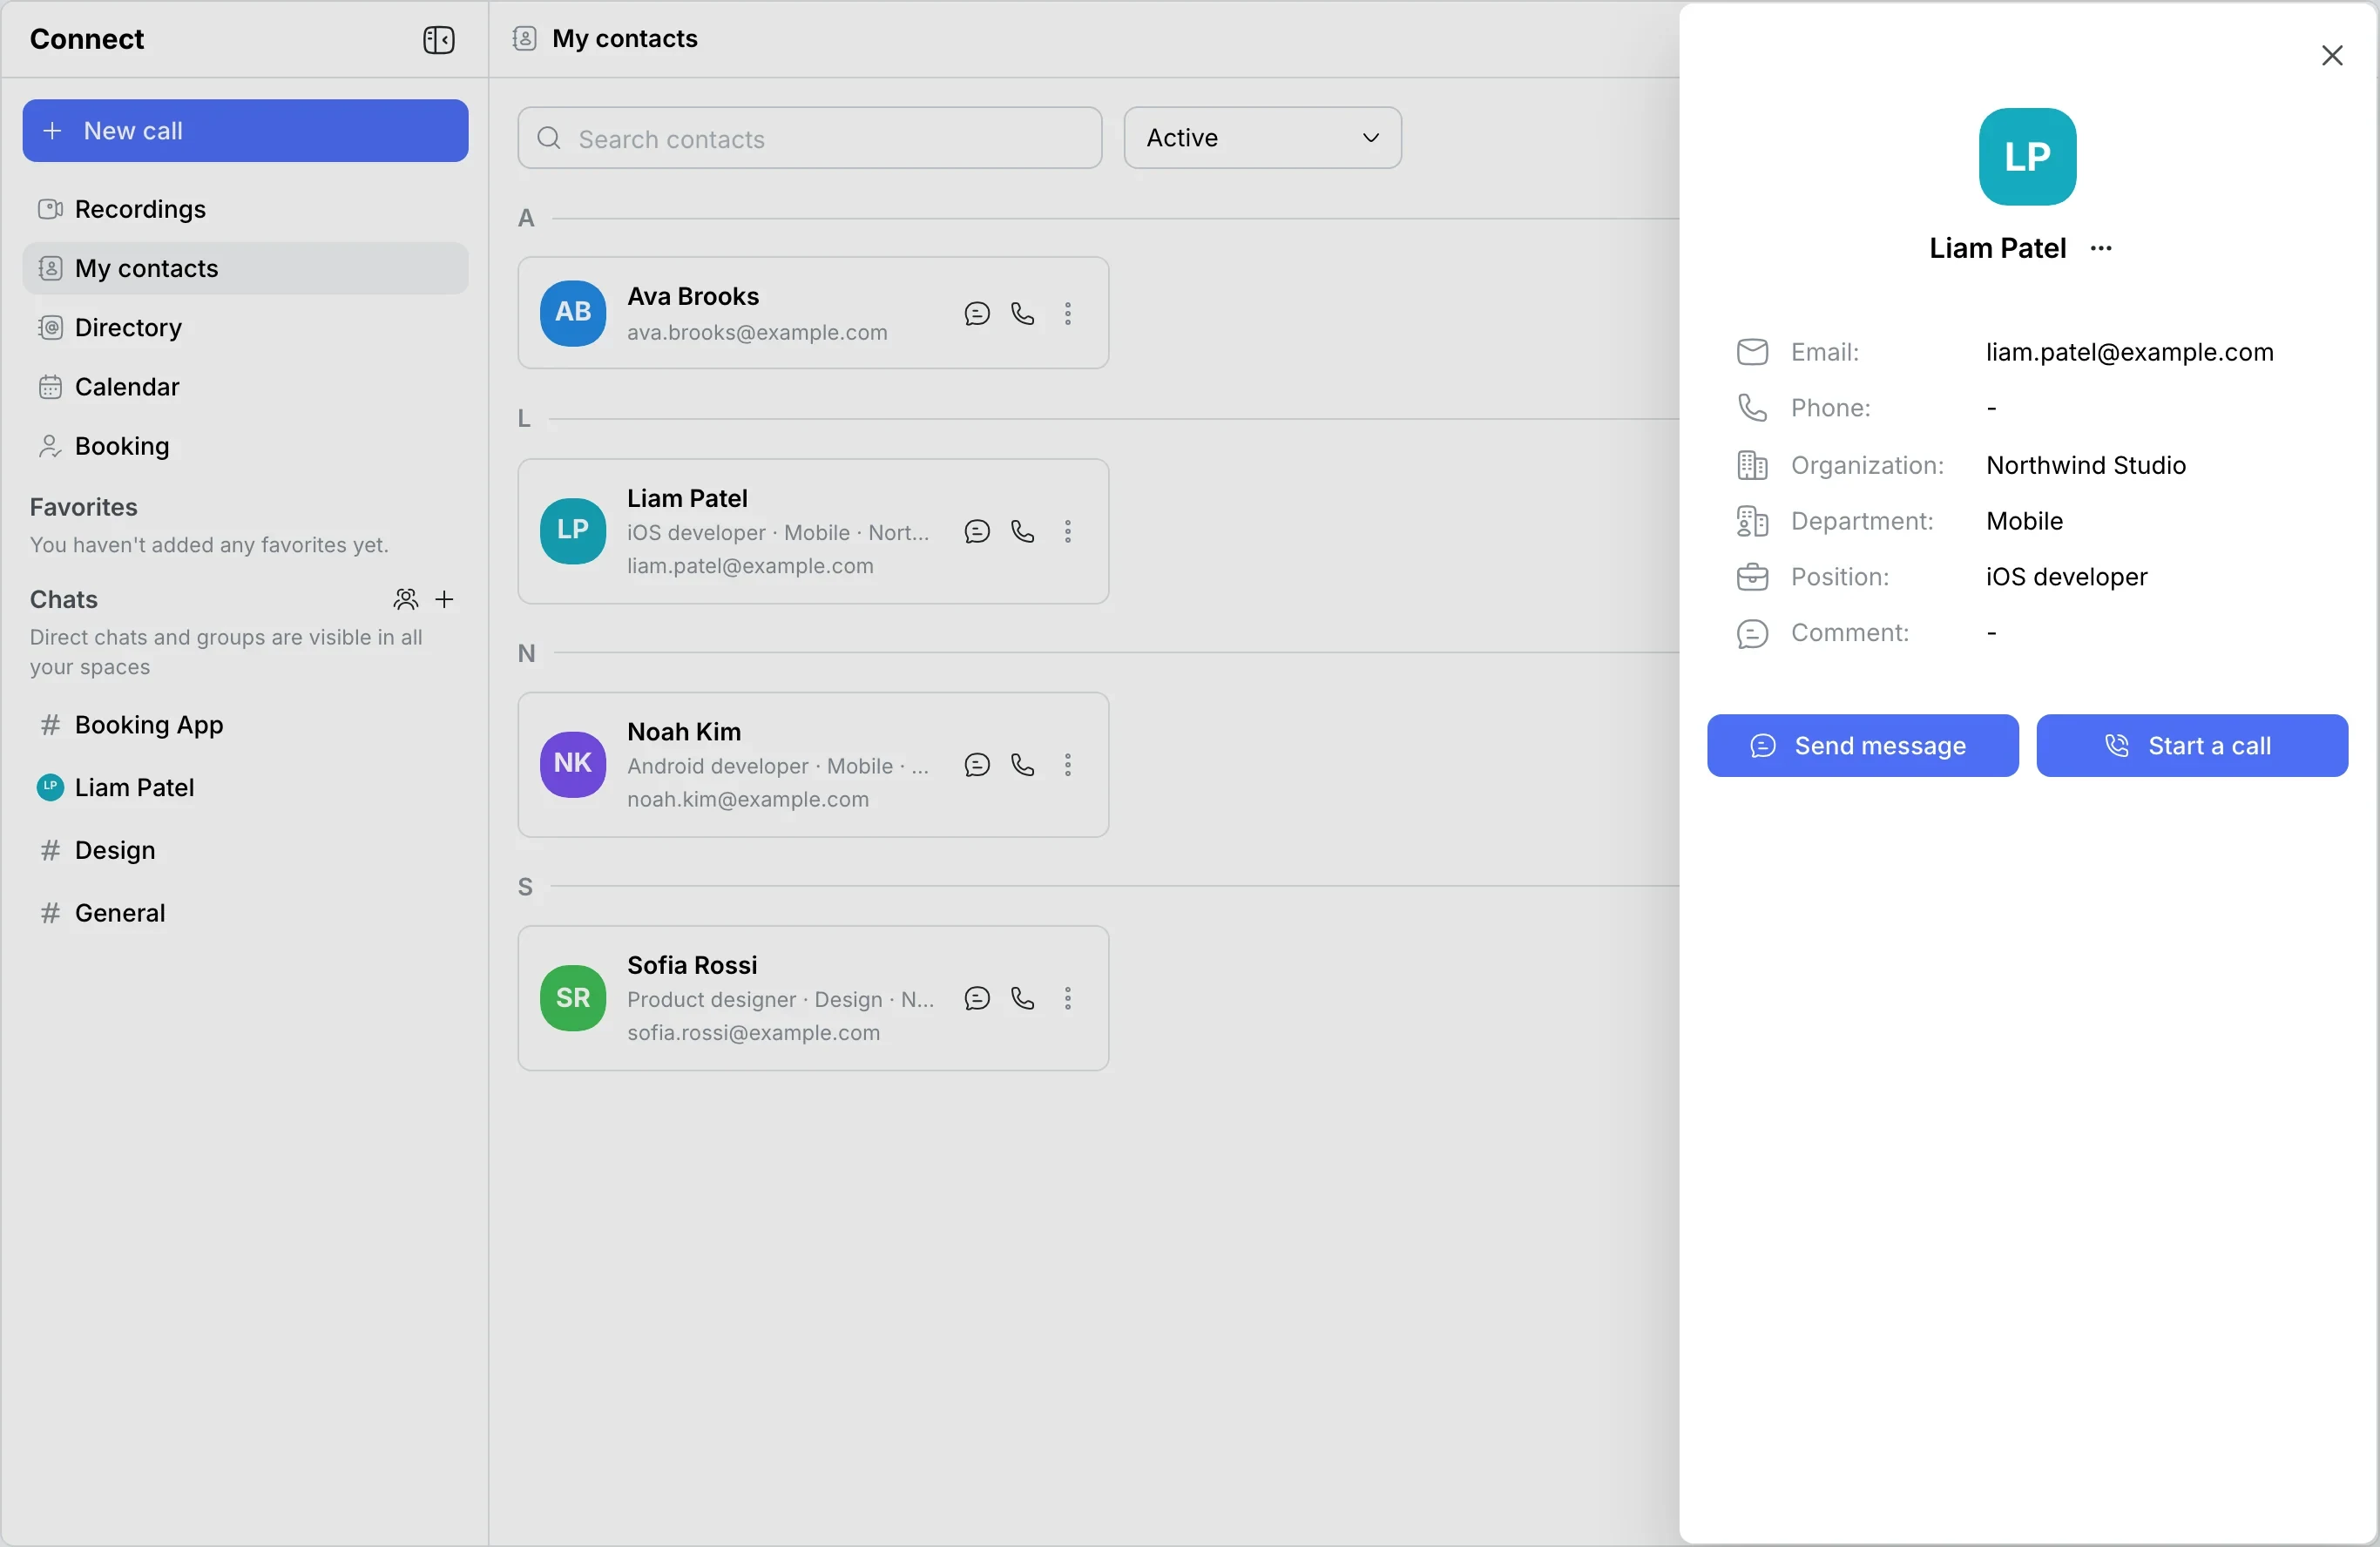Call Sofia Rossi via phone icon
The width and height of the screenshot is (2380, 1547).
[1022, 998]
